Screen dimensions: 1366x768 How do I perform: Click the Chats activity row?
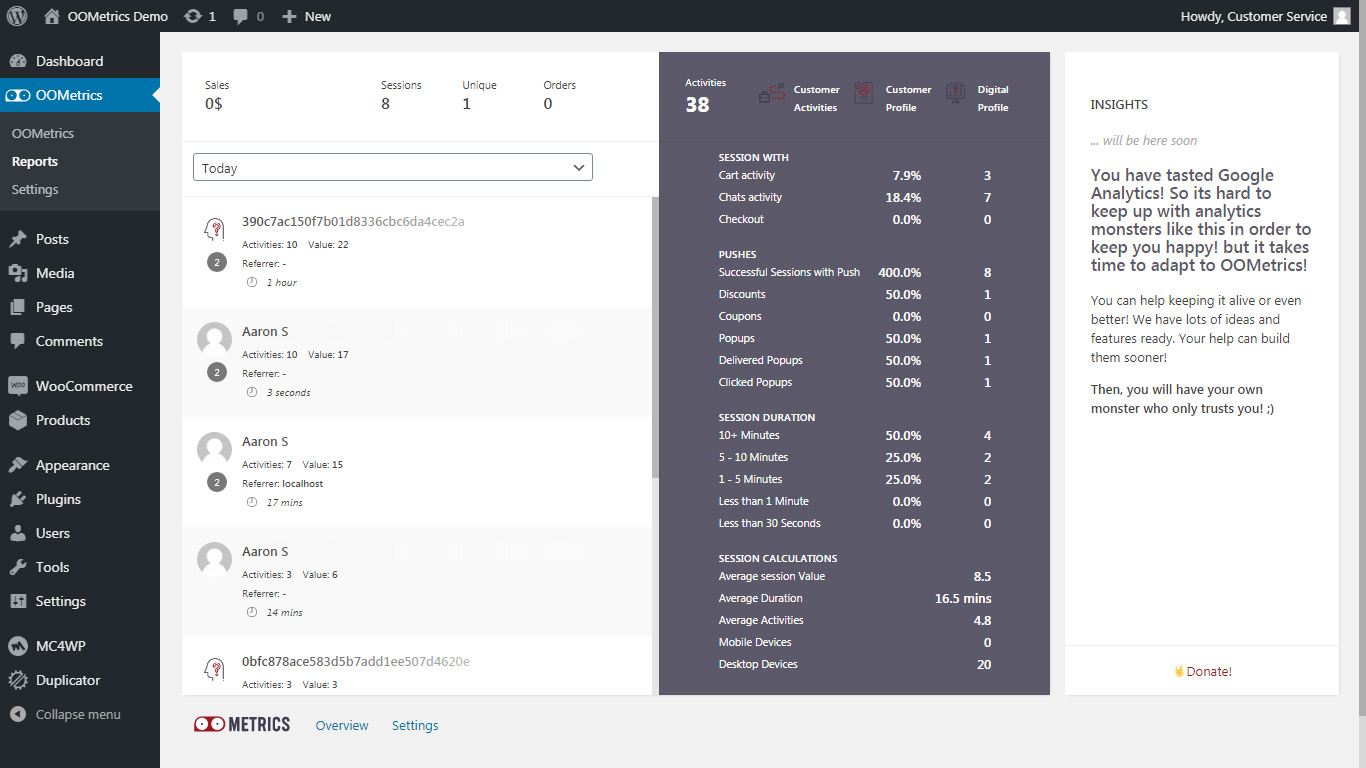pos(855,197)
